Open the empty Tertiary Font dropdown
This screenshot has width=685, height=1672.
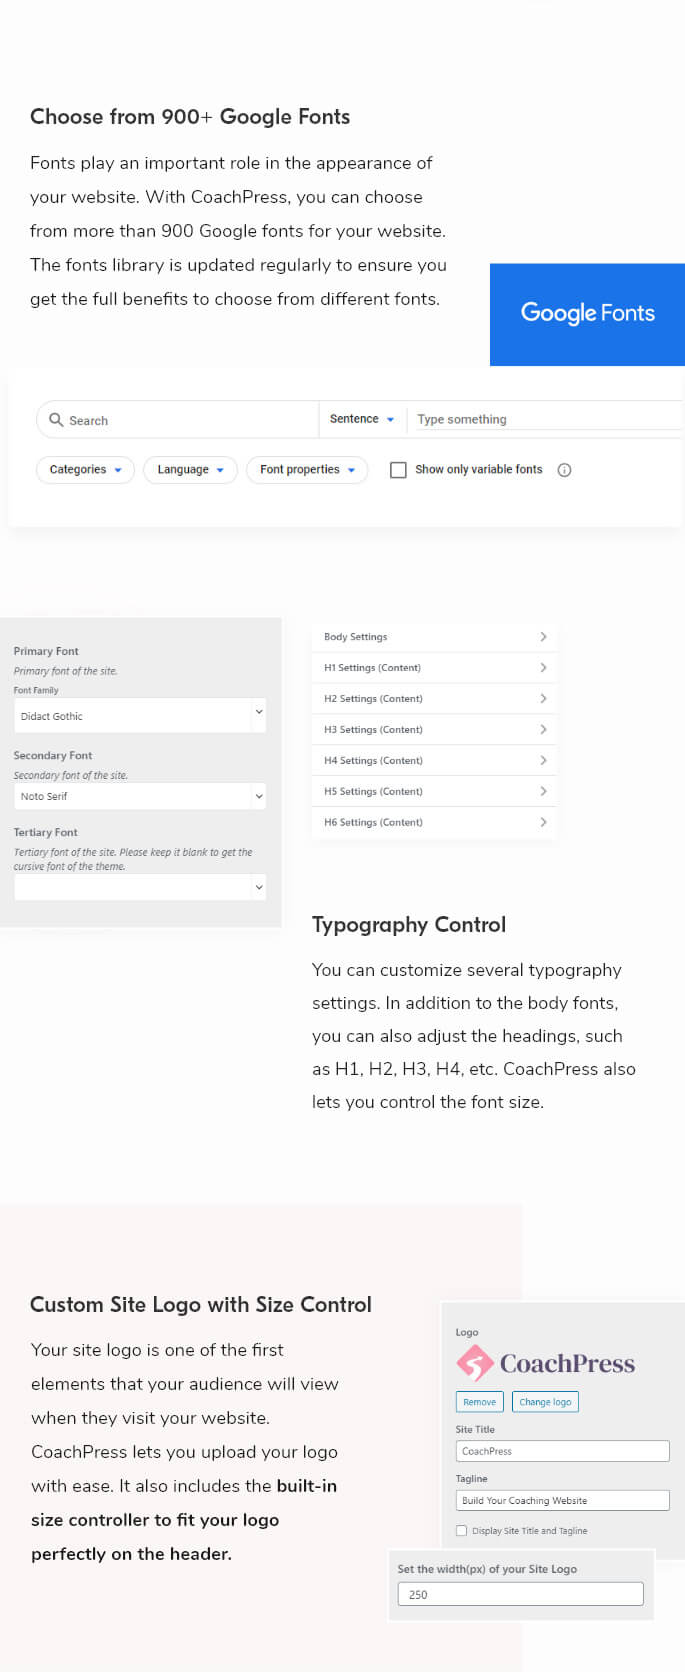pos(140,887)
